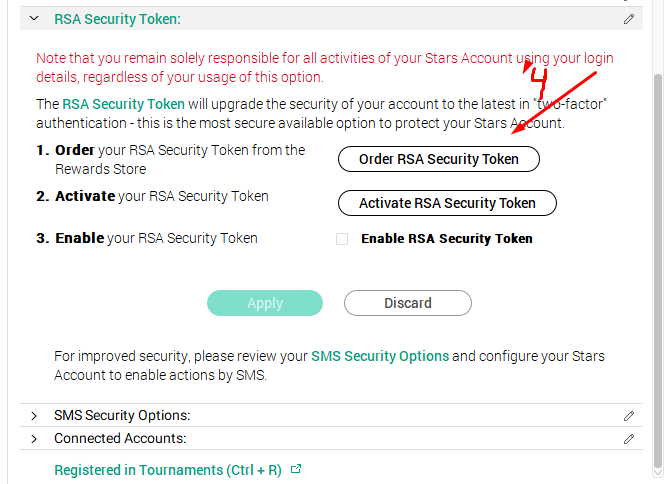Click the vertical scrollbar thumb

pos(658,271)
